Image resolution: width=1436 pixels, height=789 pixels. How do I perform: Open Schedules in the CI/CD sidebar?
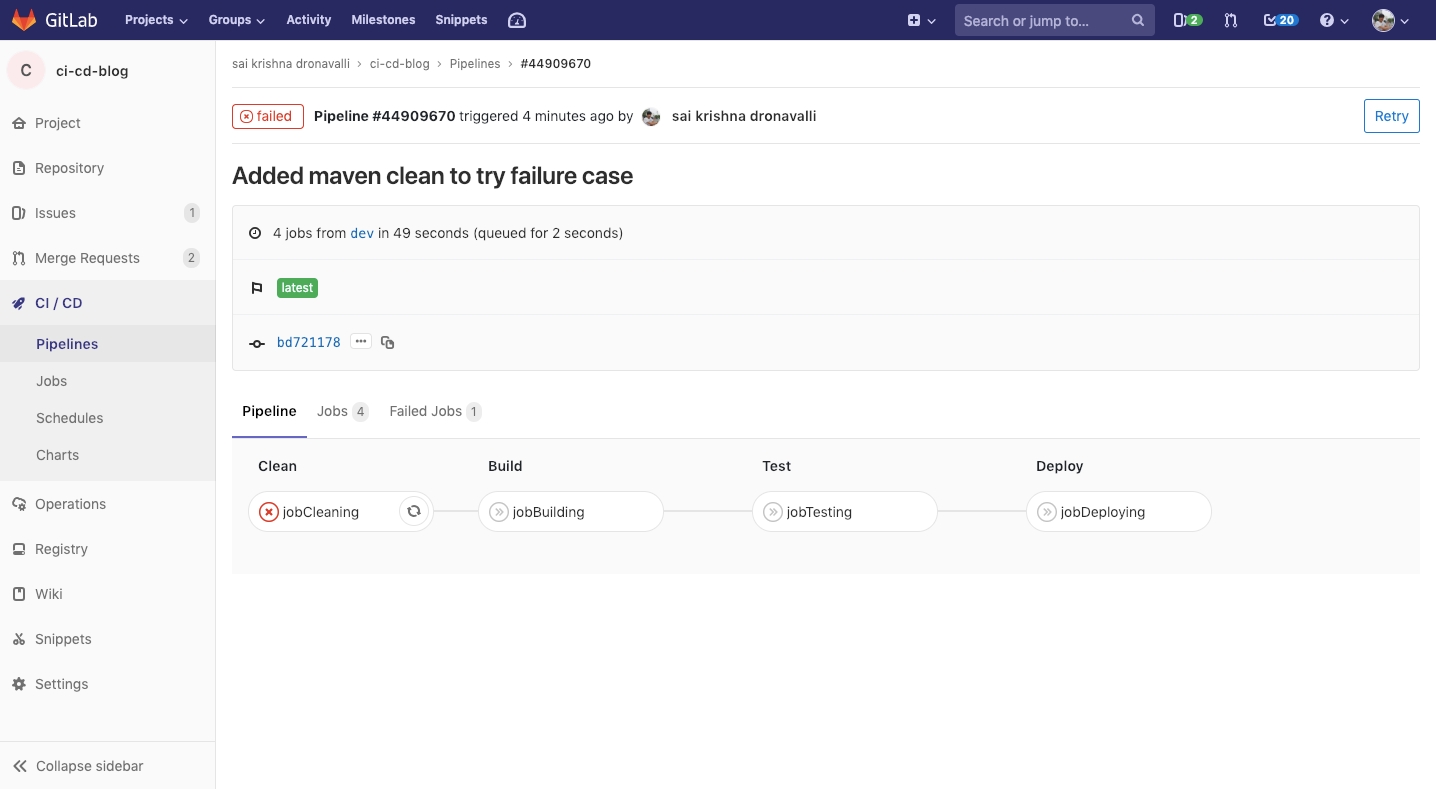pyautogui.click(x=70, y=418)
